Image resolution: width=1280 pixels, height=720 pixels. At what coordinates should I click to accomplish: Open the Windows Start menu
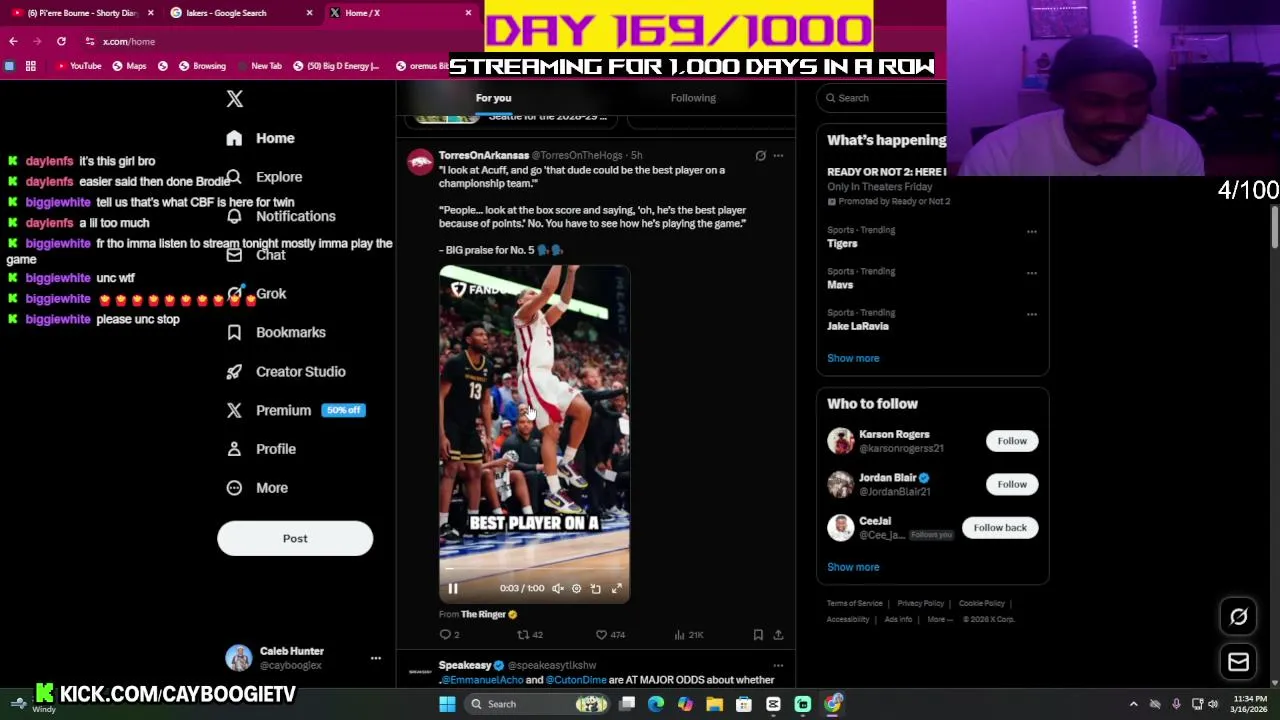[447, 704]
